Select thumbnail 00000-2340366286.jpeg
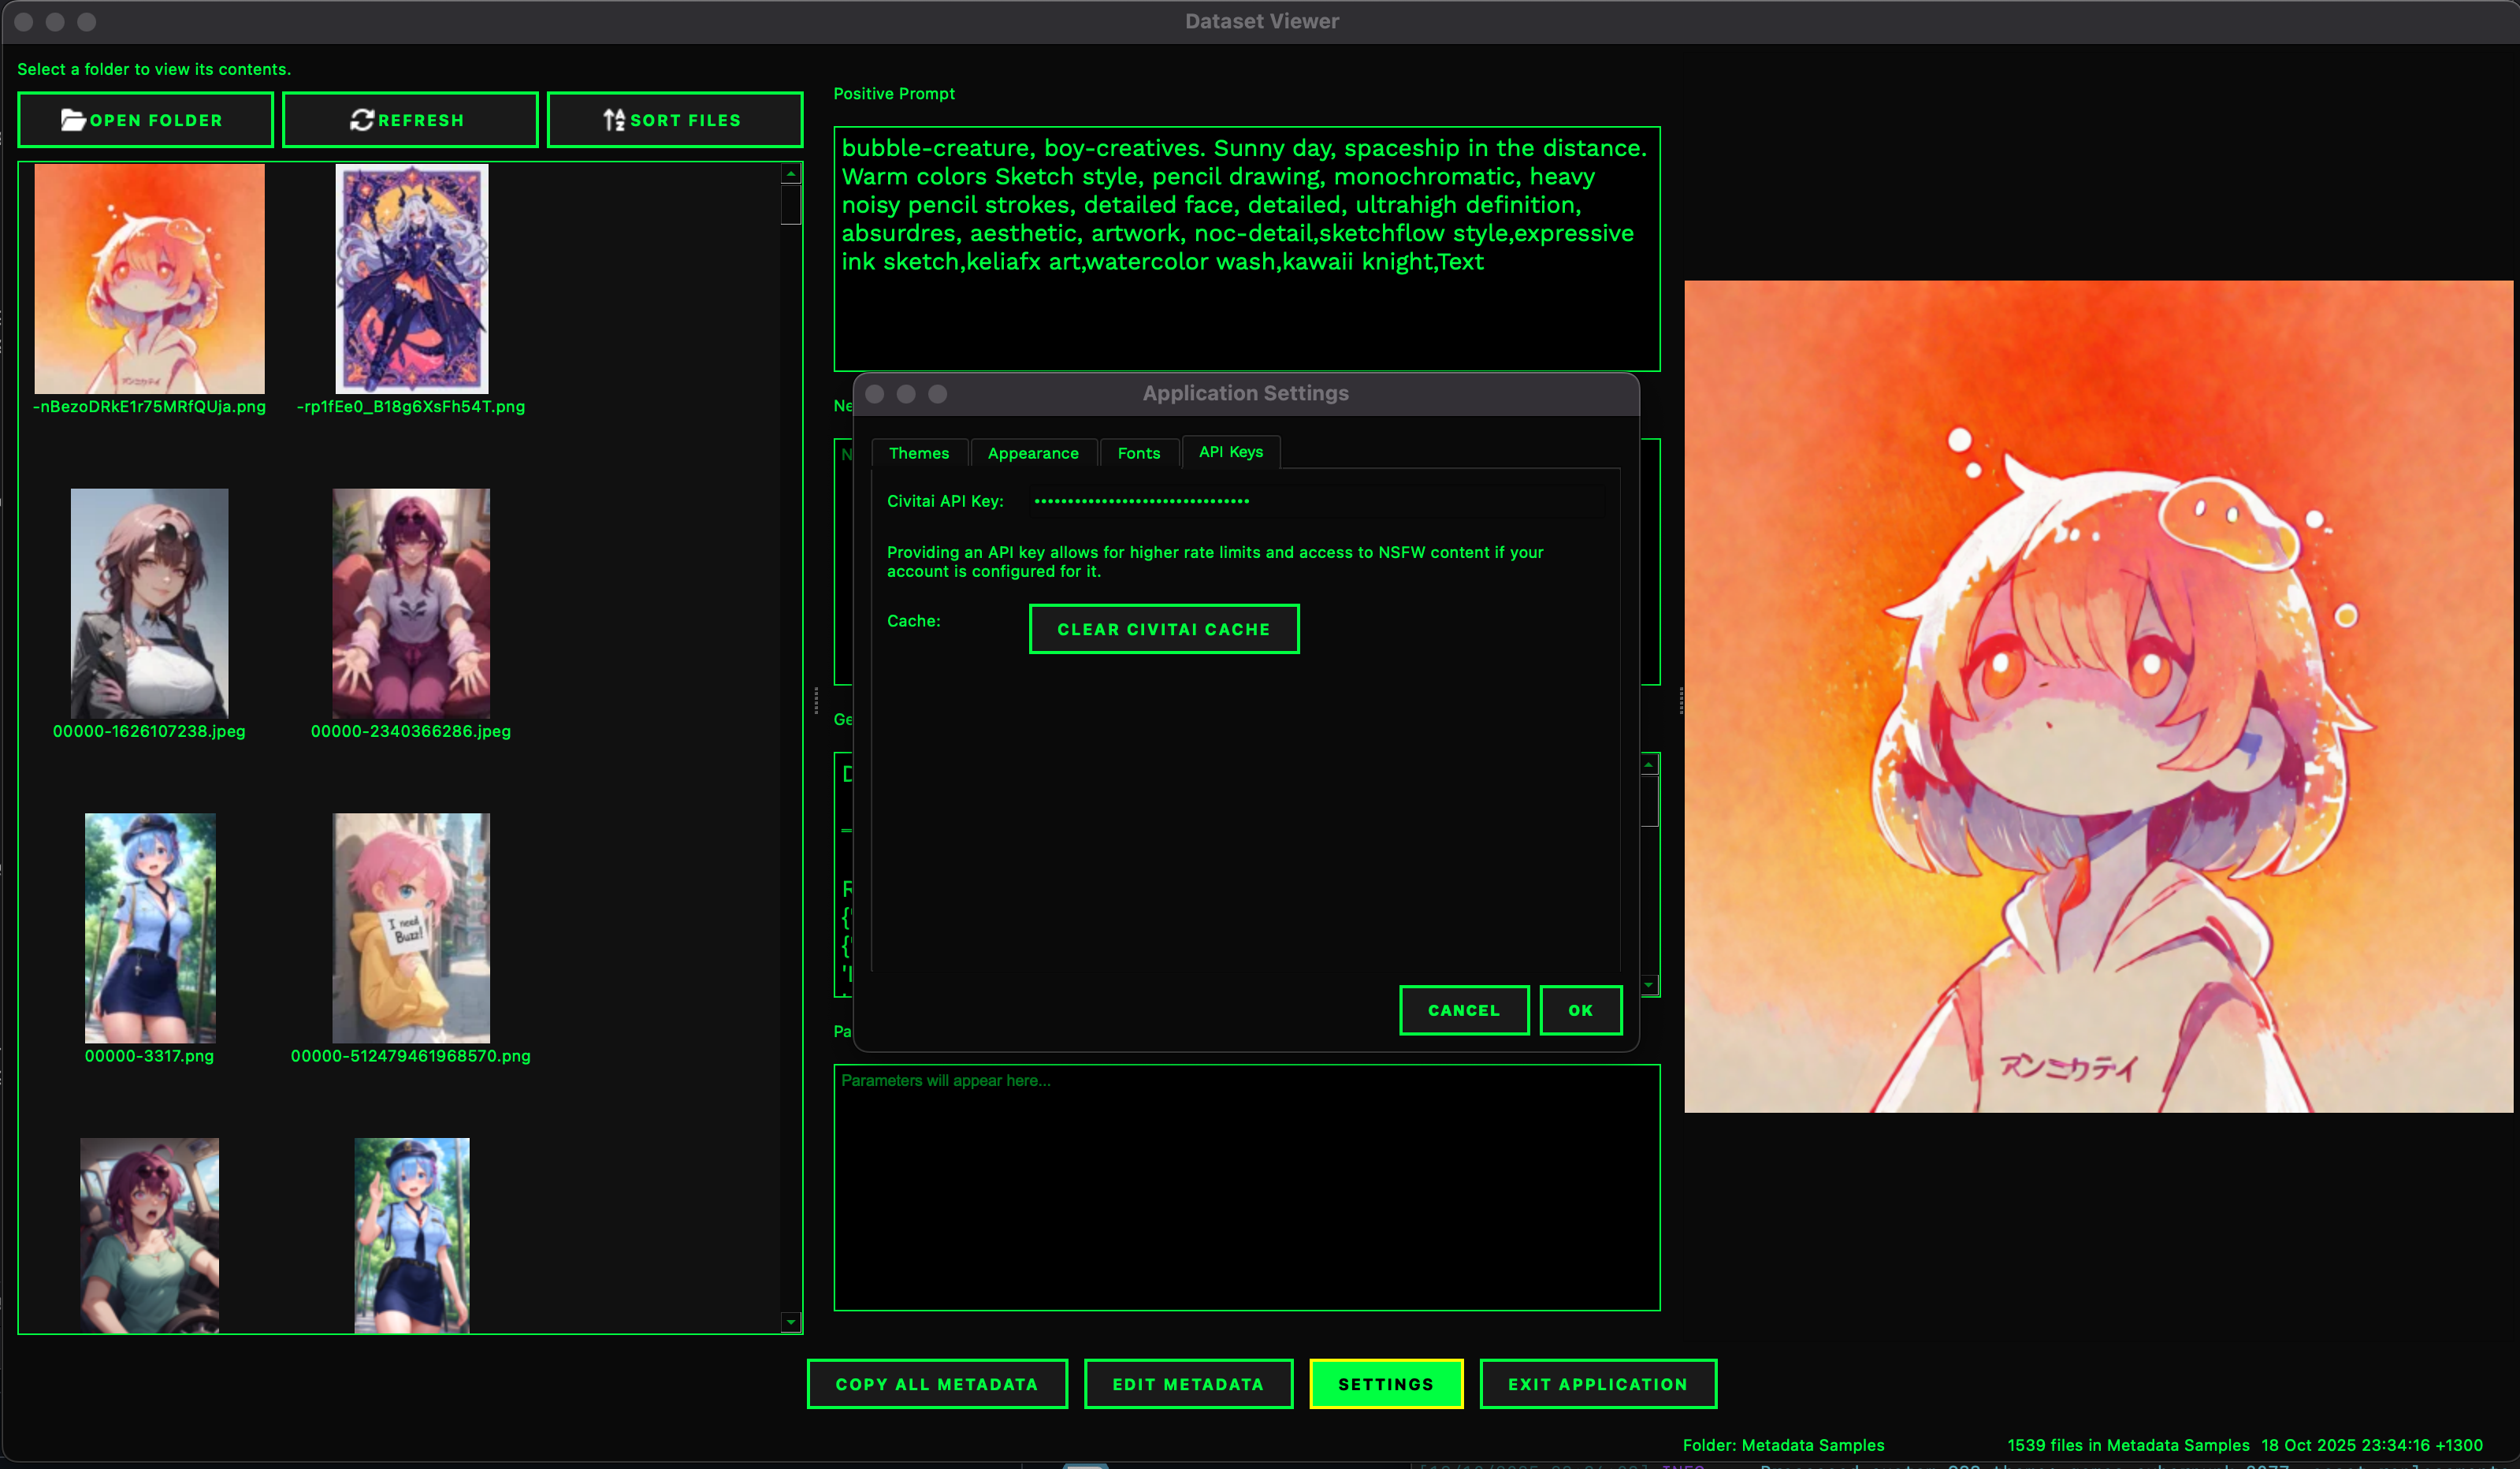Viewport: 2520px width, 1469px height. [411, 603]
